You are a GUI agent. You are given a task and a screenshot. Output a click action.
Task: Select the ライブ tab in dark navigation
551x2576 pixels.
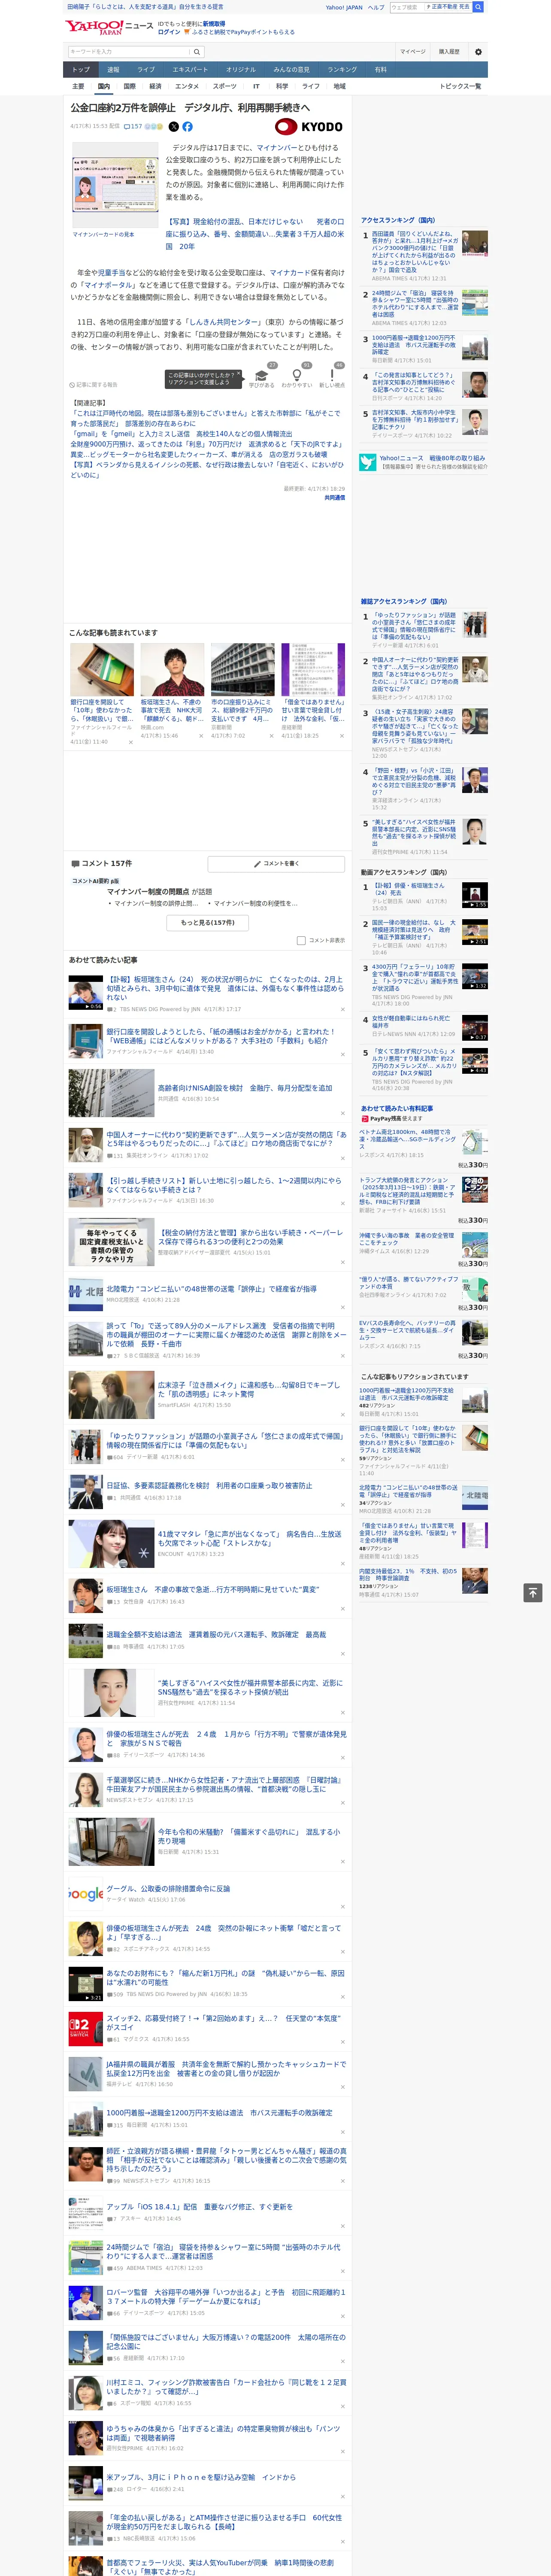pos(146,70)
